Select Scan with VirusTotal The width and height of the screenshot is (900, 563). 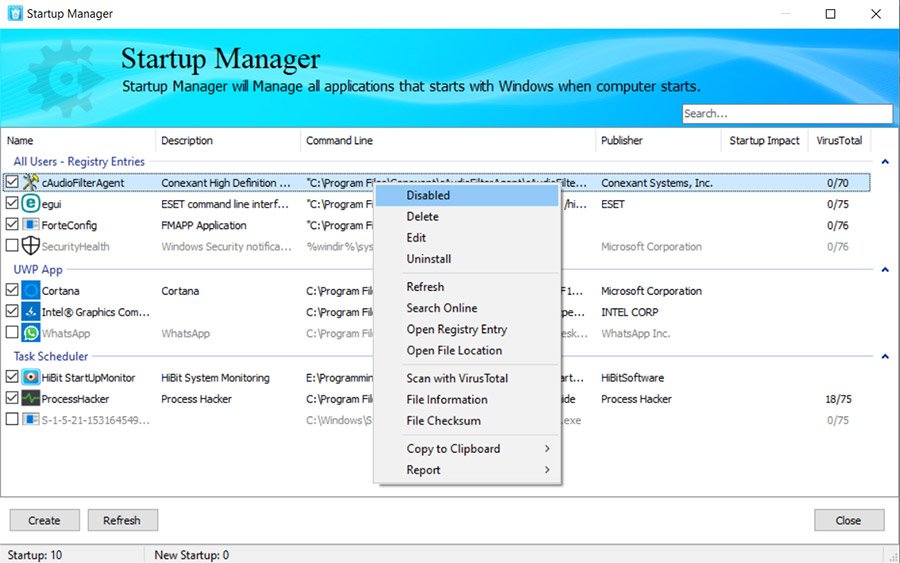(467, 378)
